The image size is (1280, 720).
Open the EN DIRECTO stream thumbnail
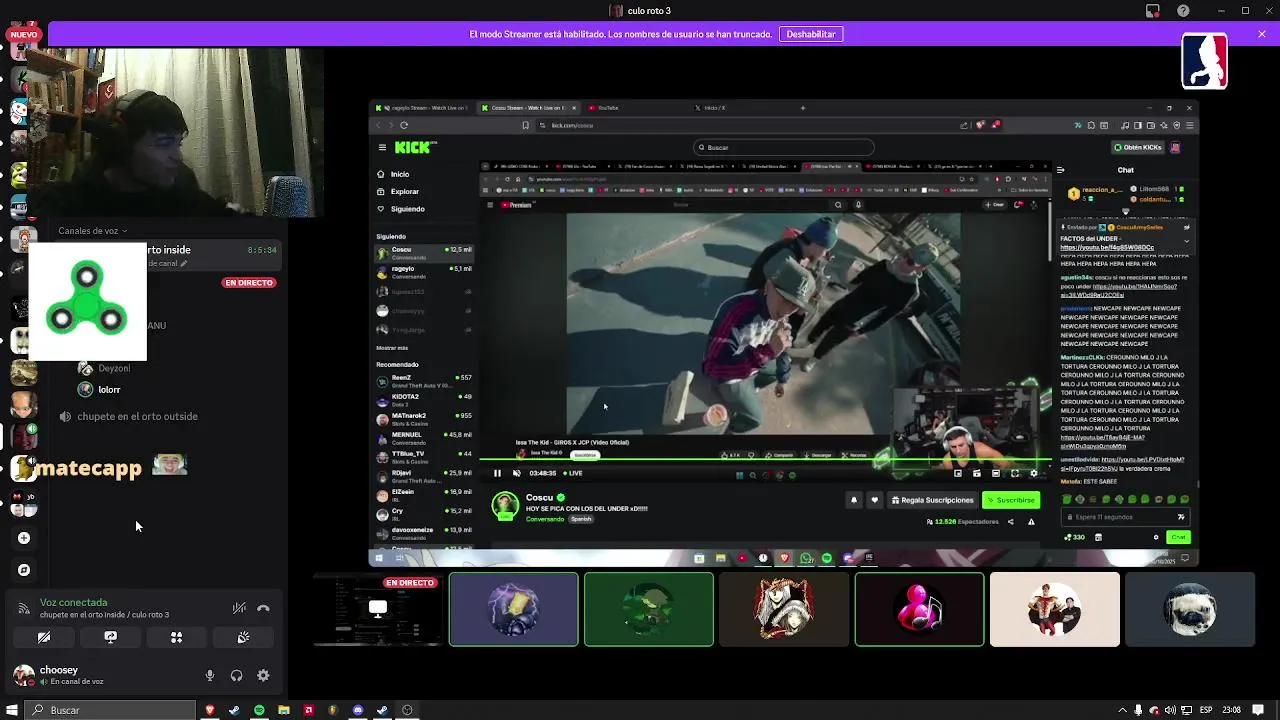point(378,609)
